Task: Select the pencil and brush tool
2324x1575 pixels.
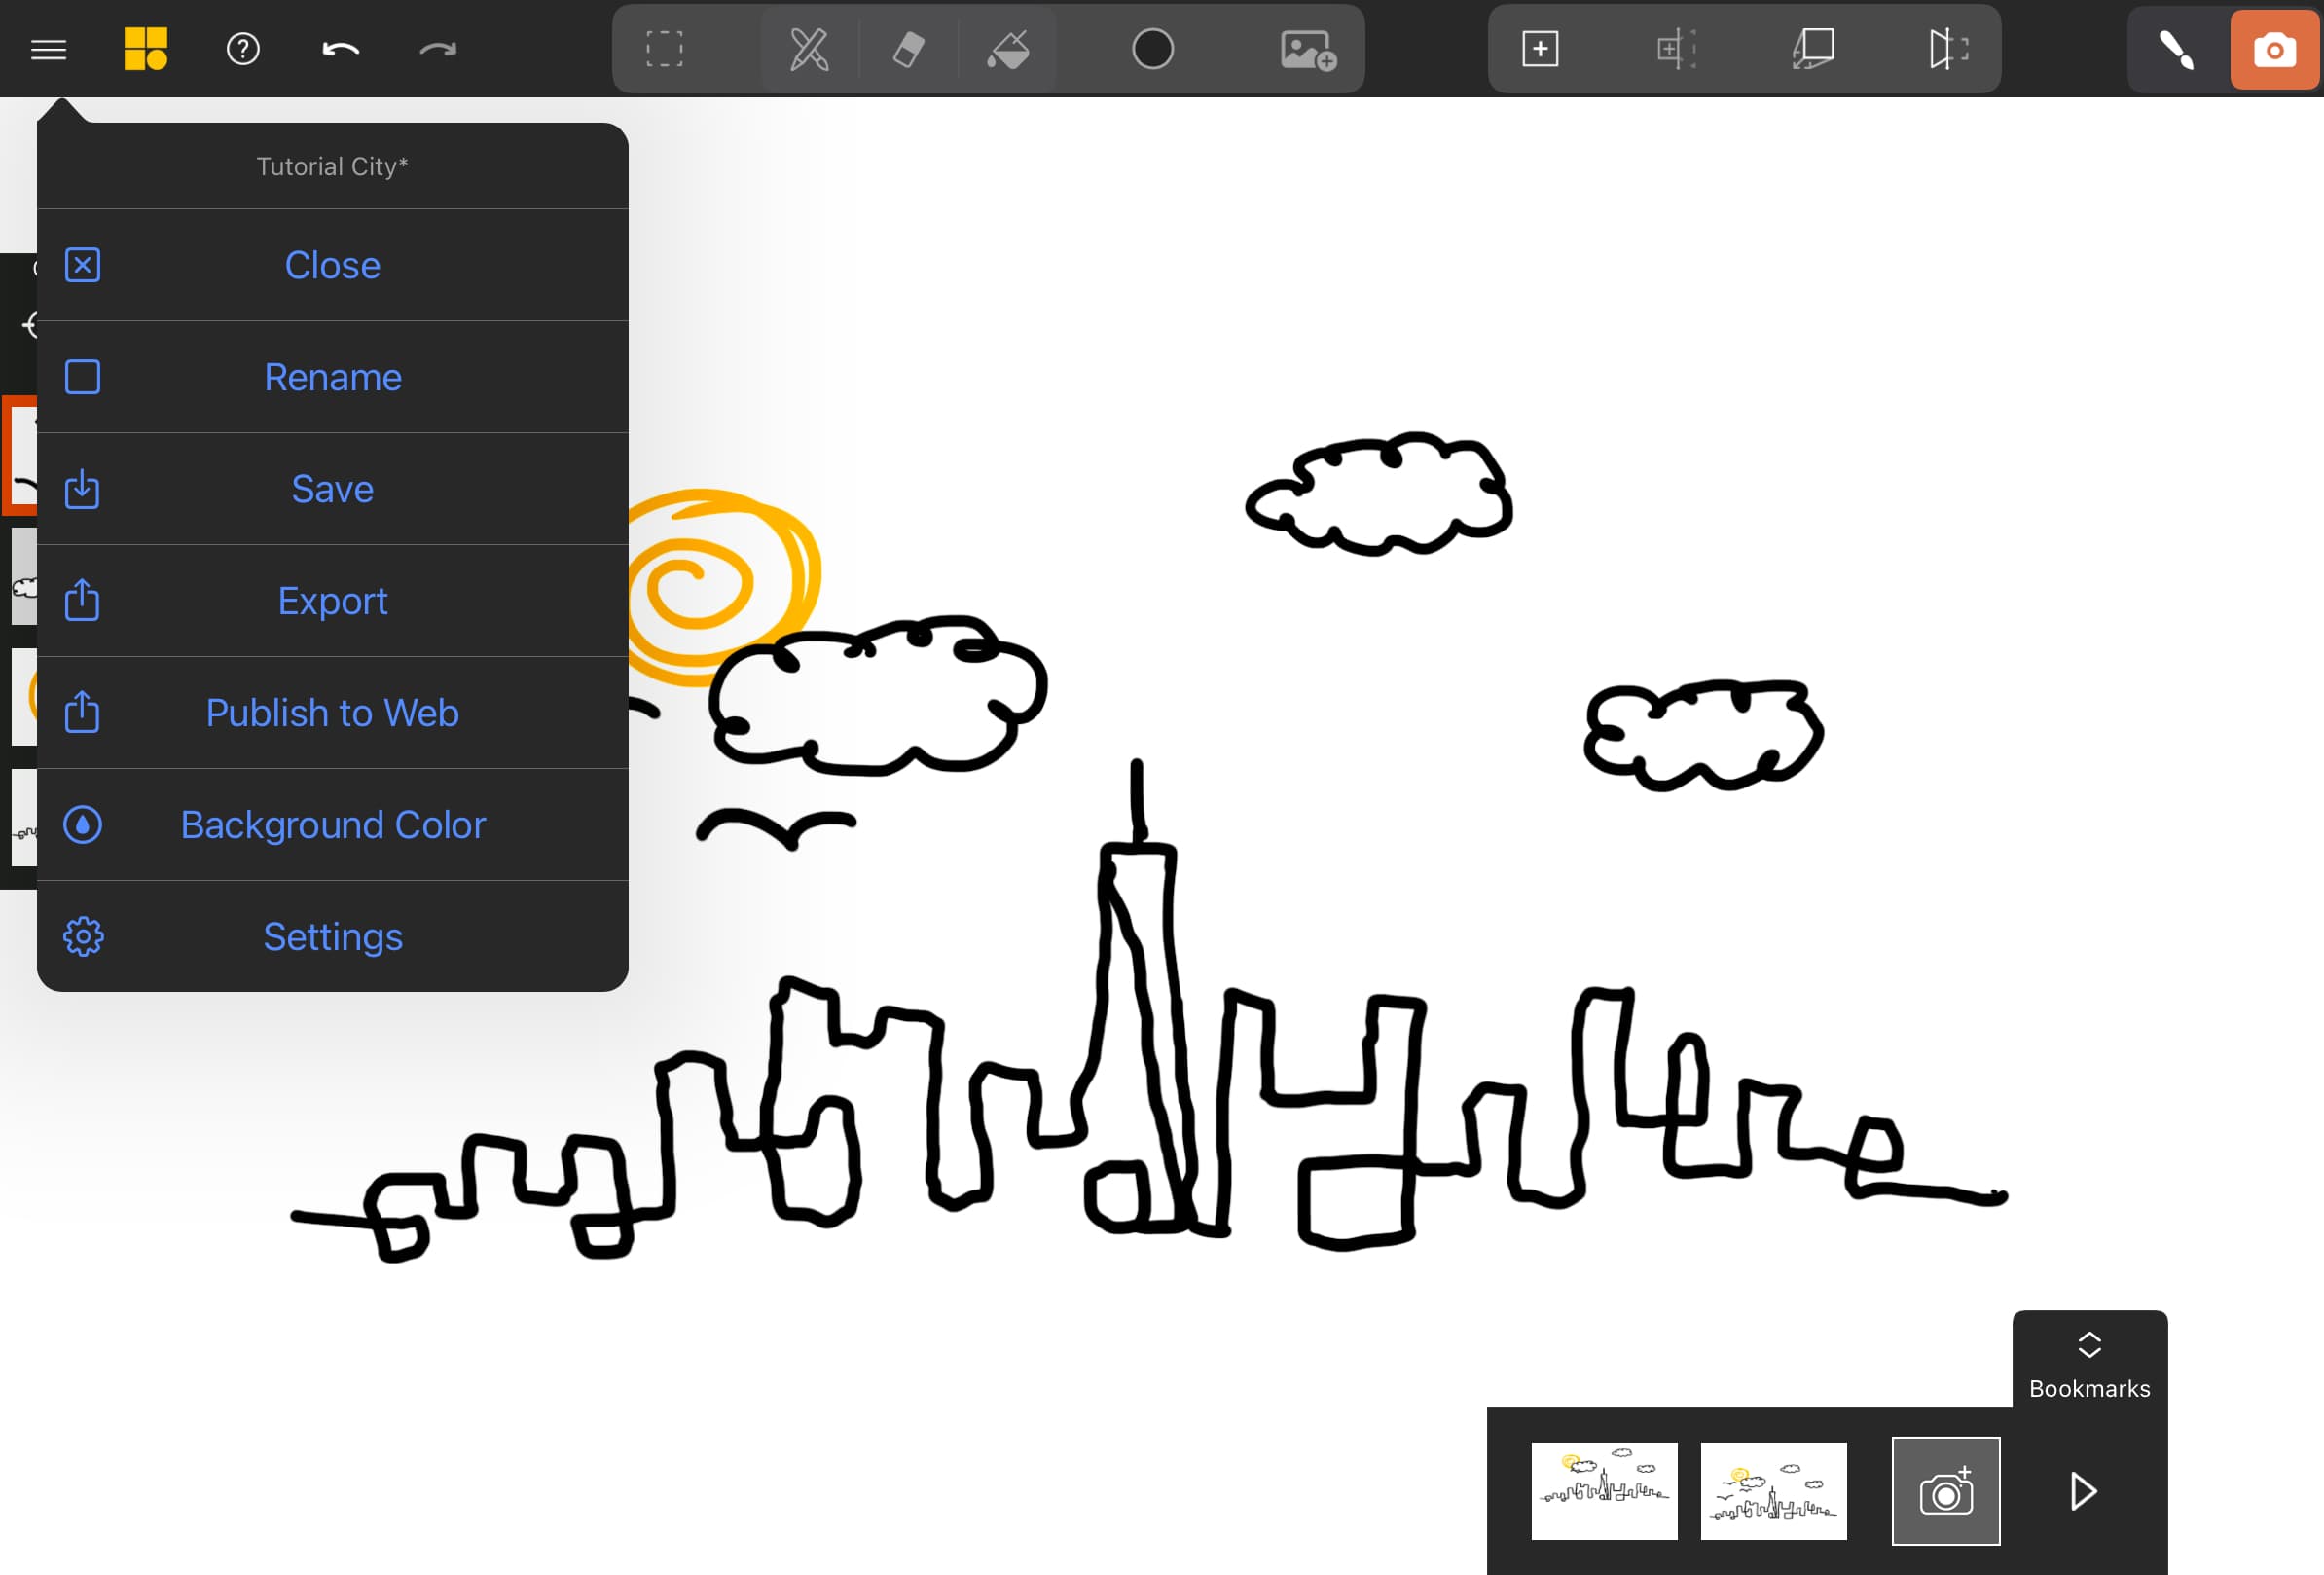Action: click(x=809, y=49)
